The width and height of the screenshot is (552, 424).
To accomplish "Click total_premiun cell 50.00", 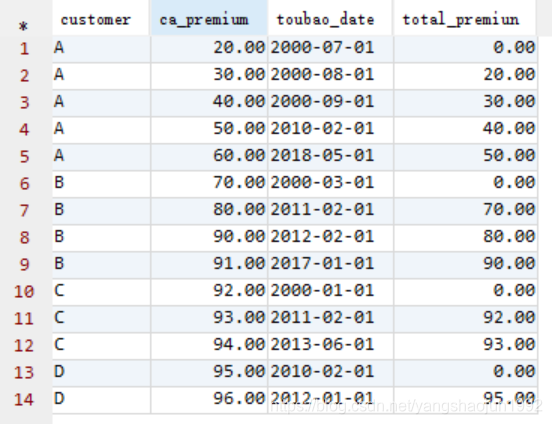I will pos(465,157).
